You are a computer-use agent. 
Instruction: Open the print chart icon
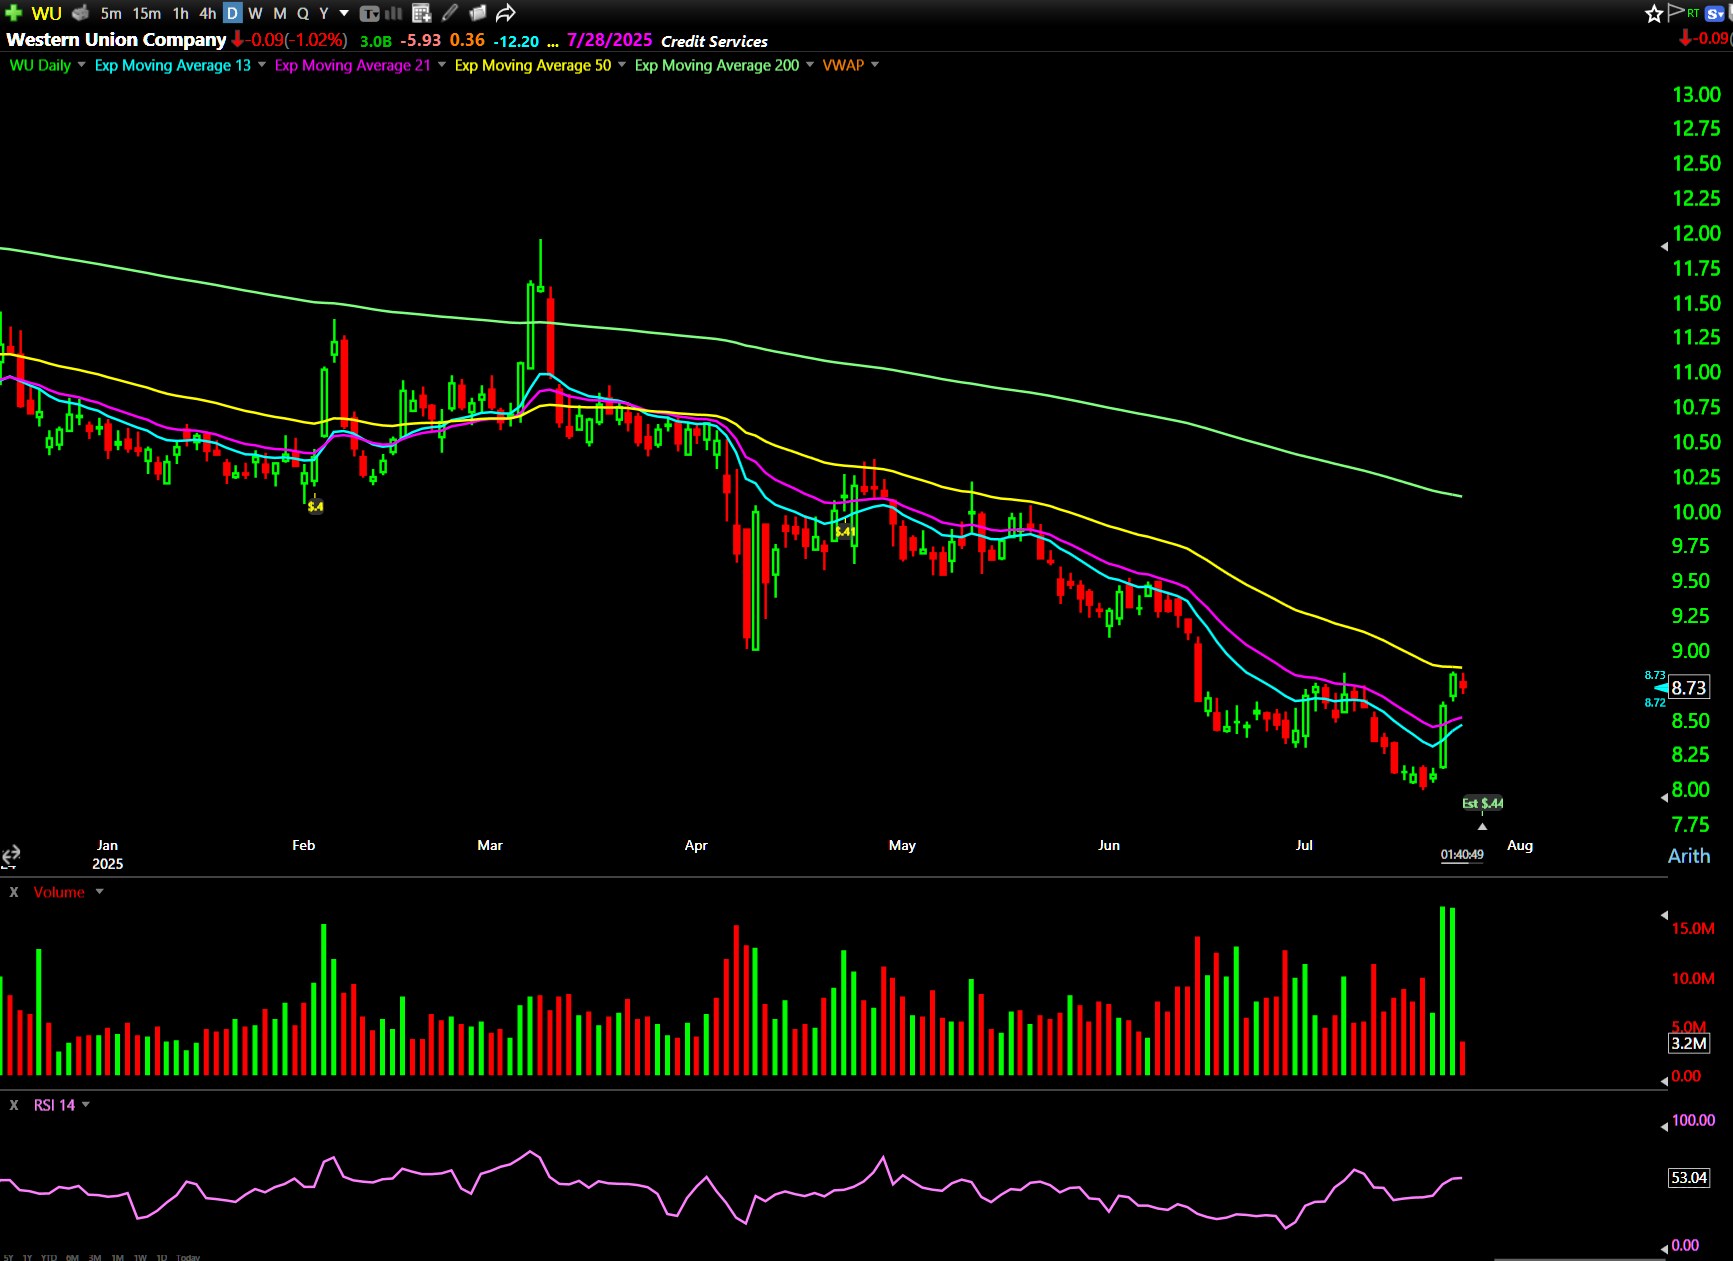point(81,13)
